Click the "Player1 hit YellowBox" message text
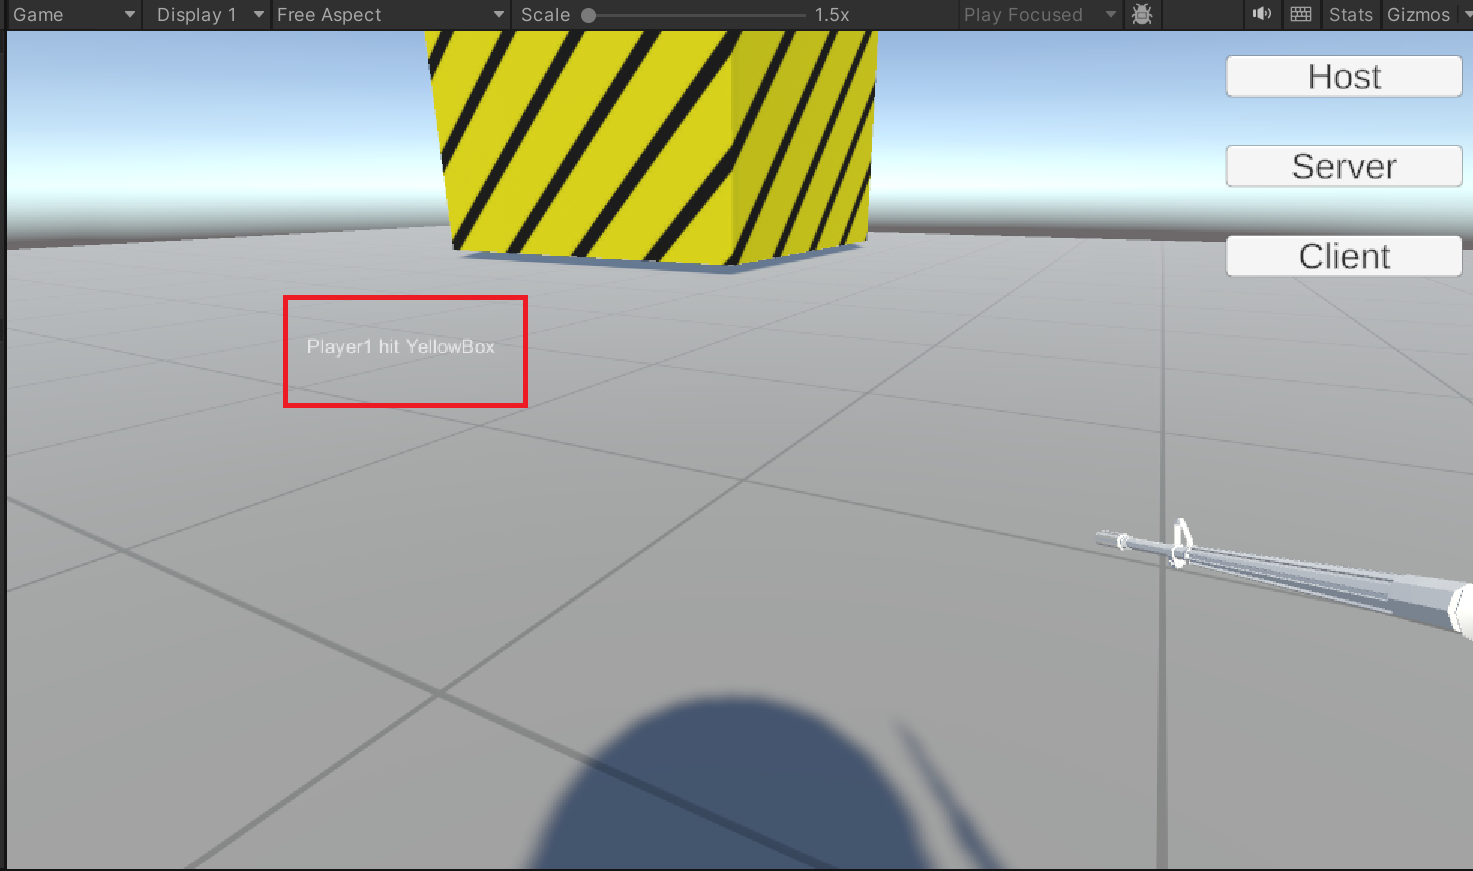The width and height of the screenshot is (1473, 871). (x=400, y=347)
